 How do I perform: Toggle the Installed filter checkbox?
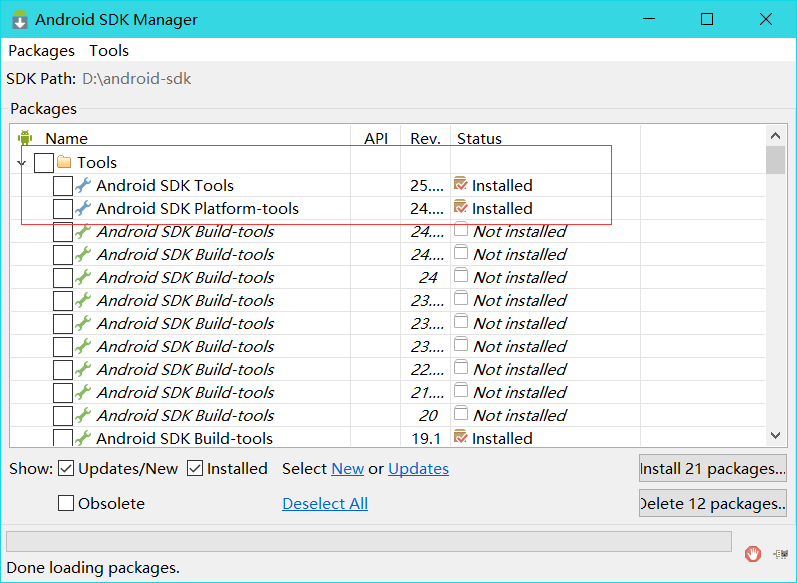tap(195, 468)
